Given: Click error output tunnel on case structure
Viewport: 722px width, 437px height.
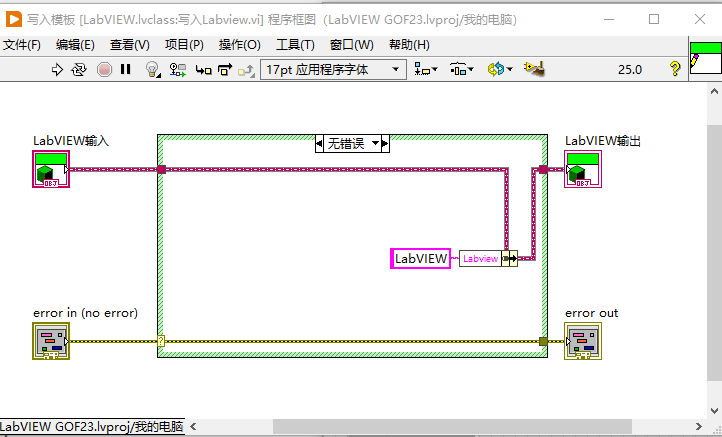Looking at the screenshot, I should click(543, 341).
